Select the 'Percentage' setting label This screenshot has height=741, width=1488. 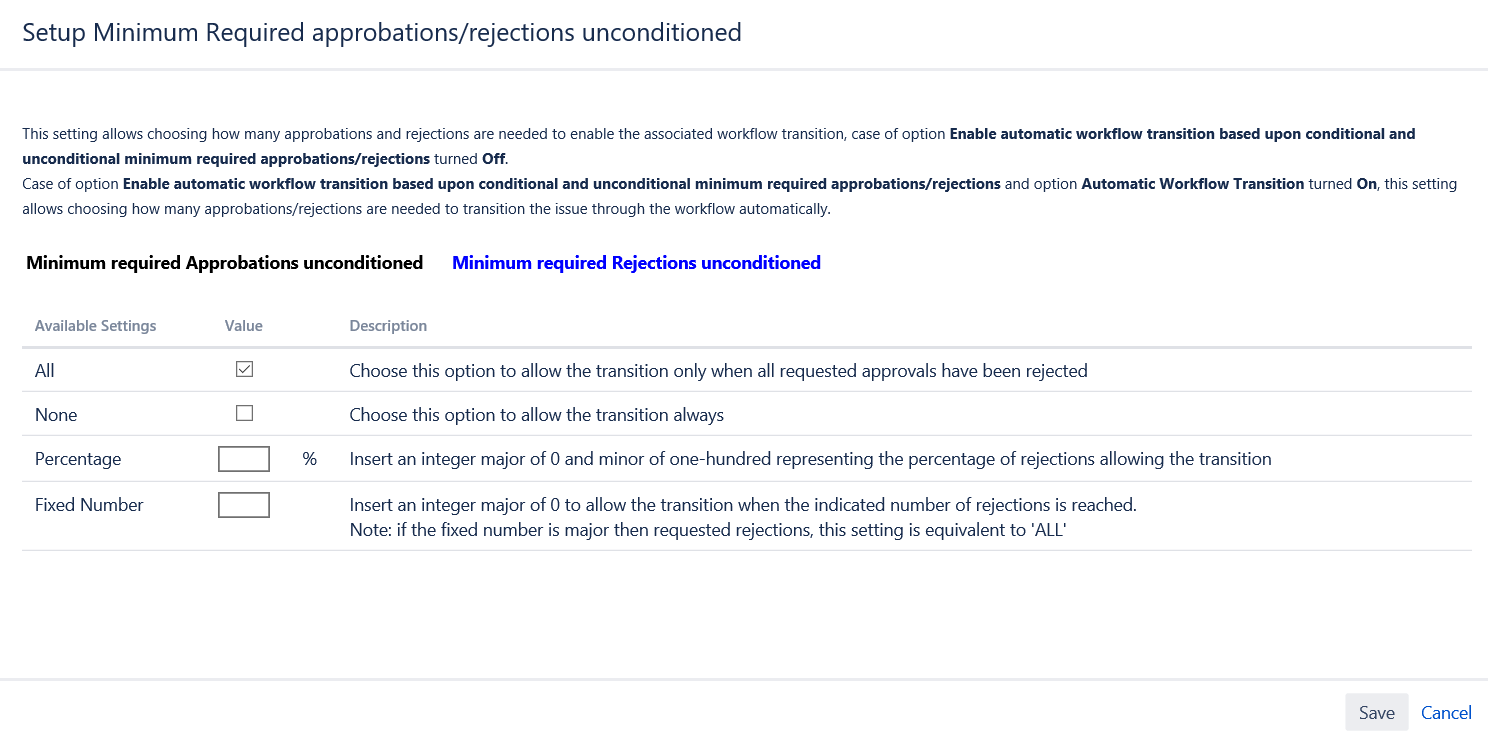pos(78,459)
